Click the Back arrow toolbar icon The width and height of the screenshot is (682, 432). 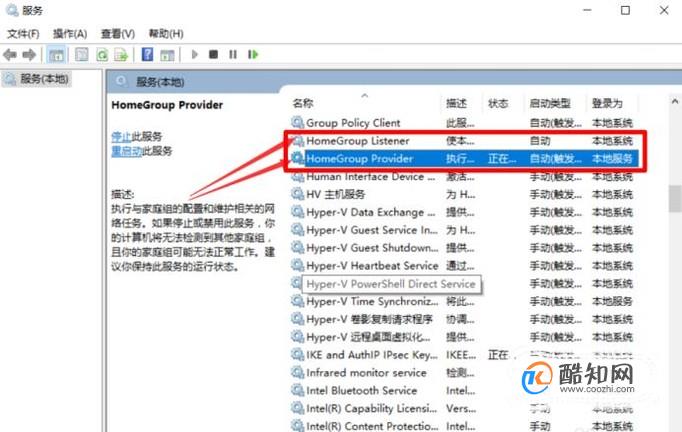[x=10, y=55]
